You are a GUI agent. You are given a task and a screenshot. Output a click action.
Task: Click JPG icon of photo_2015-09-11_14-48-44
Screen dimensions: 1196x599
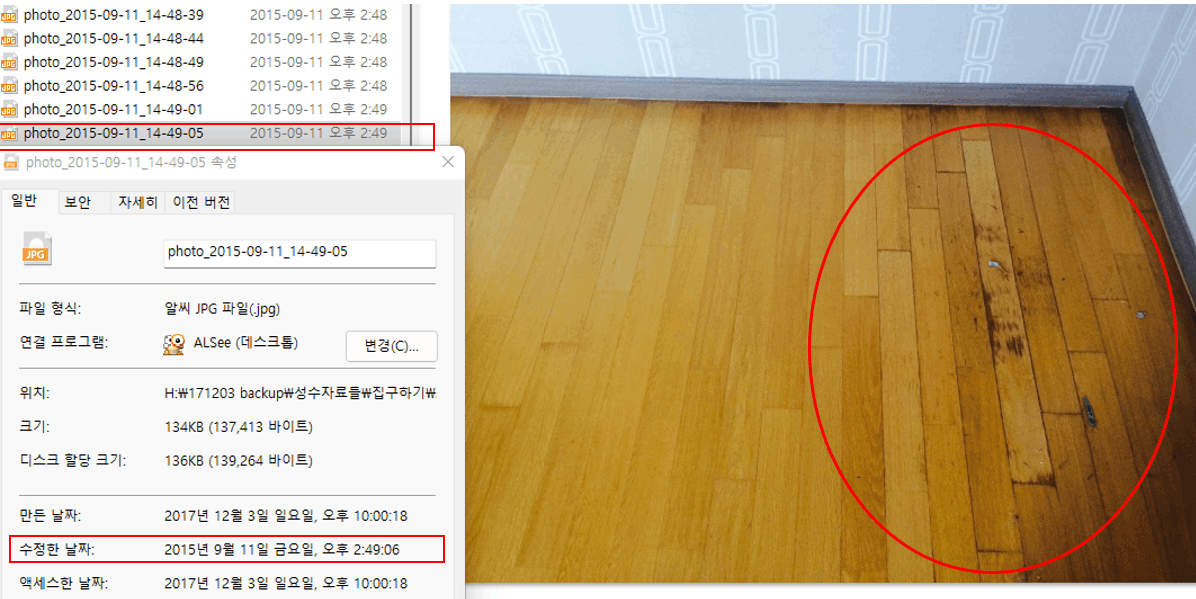10,38
